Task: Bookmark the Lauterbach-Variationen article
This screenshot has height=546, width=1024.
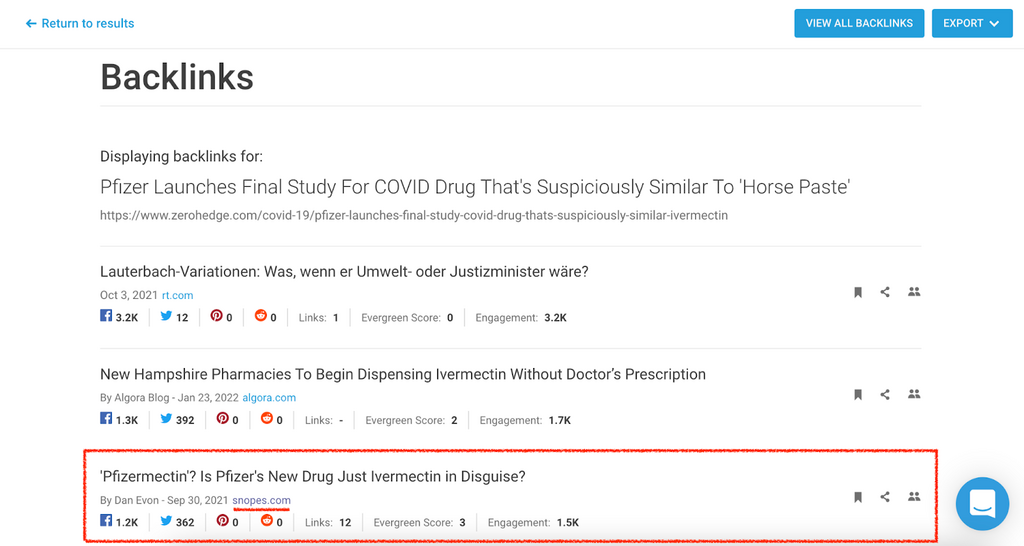Action: click(x=858, y=292)
